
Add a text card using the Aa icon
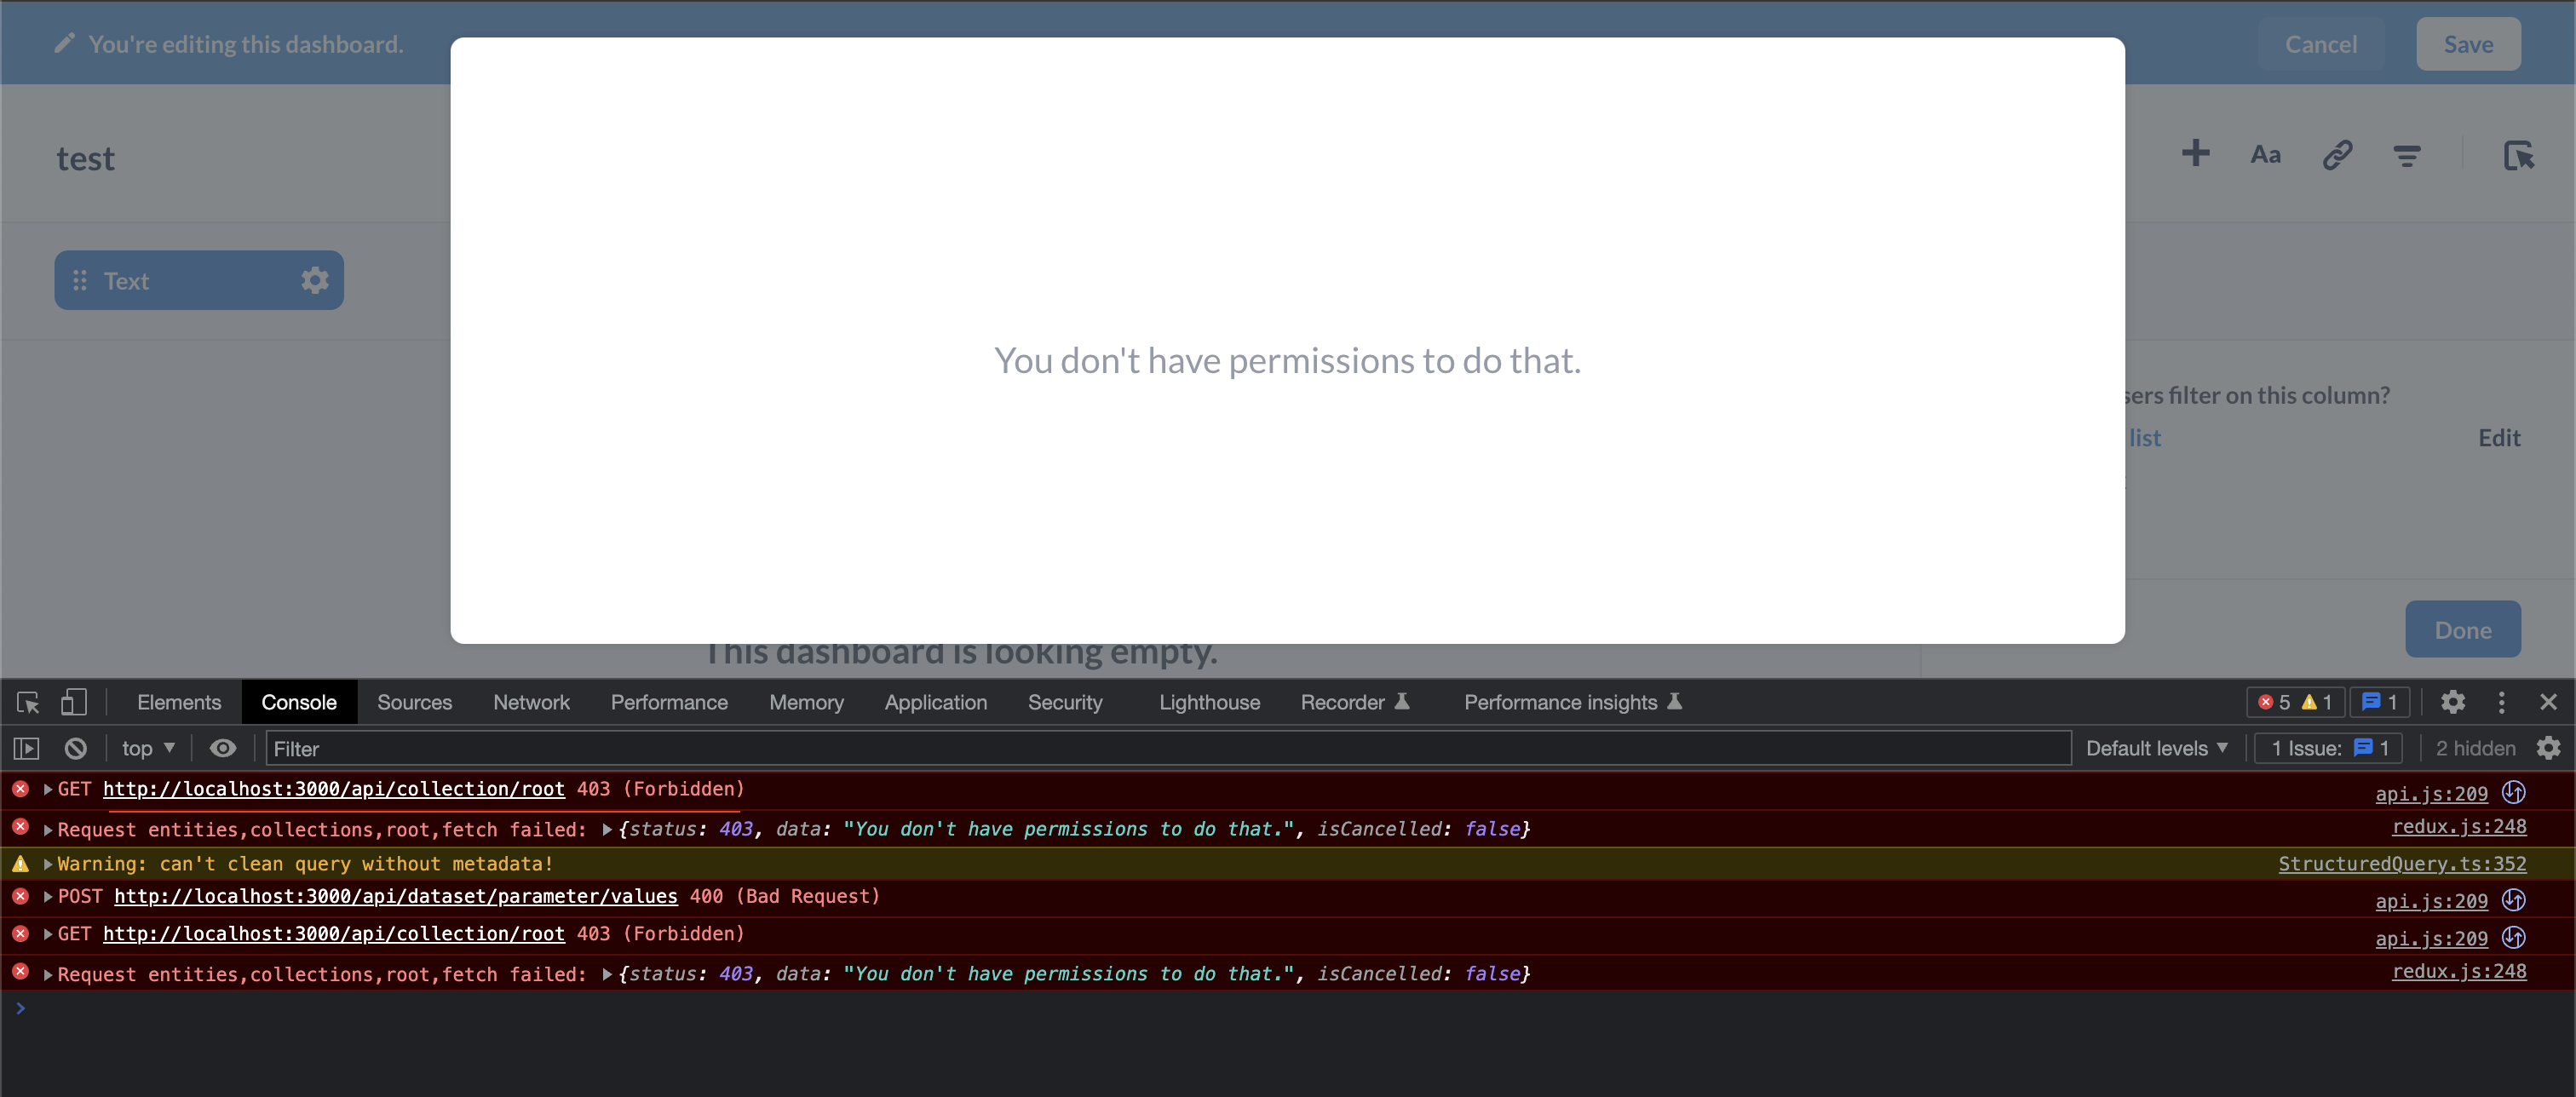coord(2265,154)
